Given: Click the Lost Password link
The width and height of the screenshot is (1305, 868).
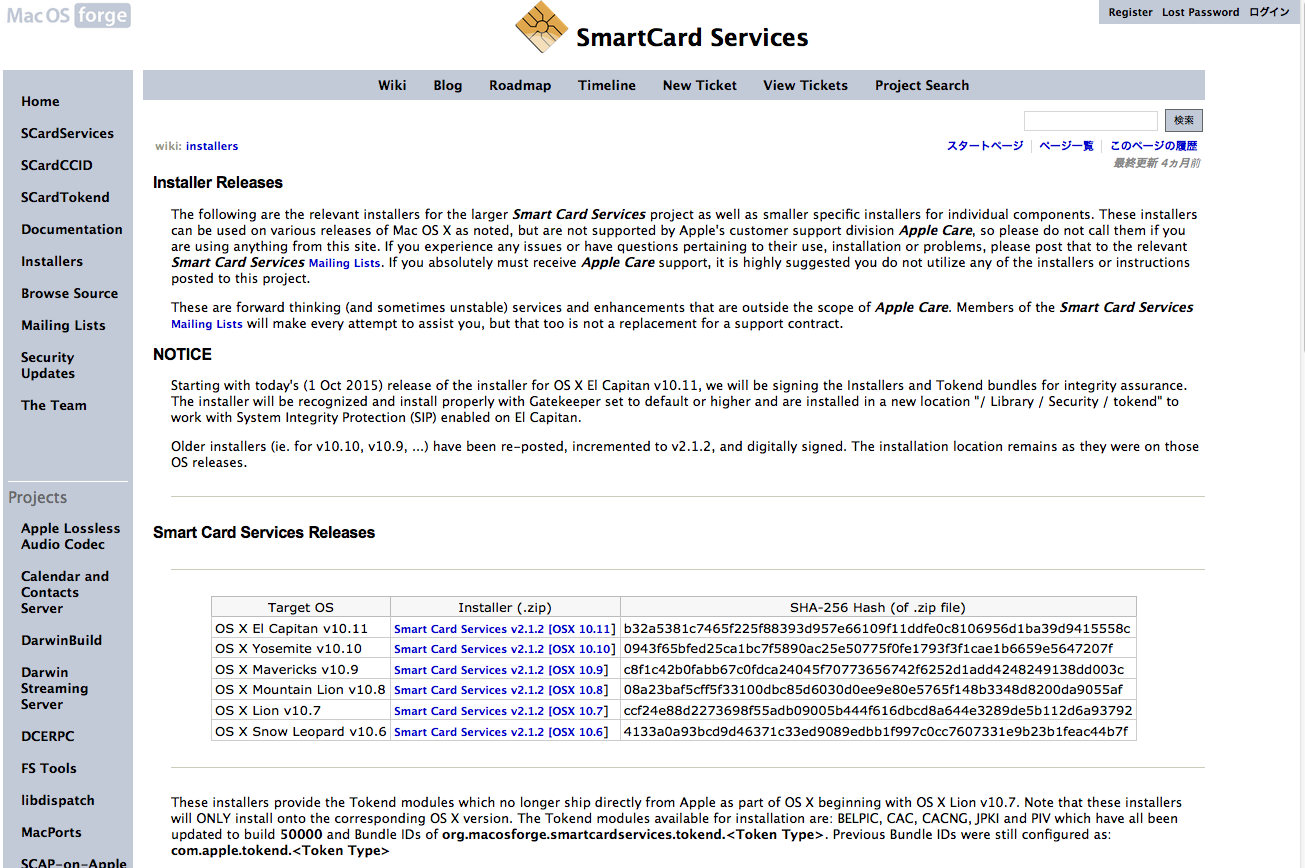Looking at the screenshot, I should coord(1200,12).
